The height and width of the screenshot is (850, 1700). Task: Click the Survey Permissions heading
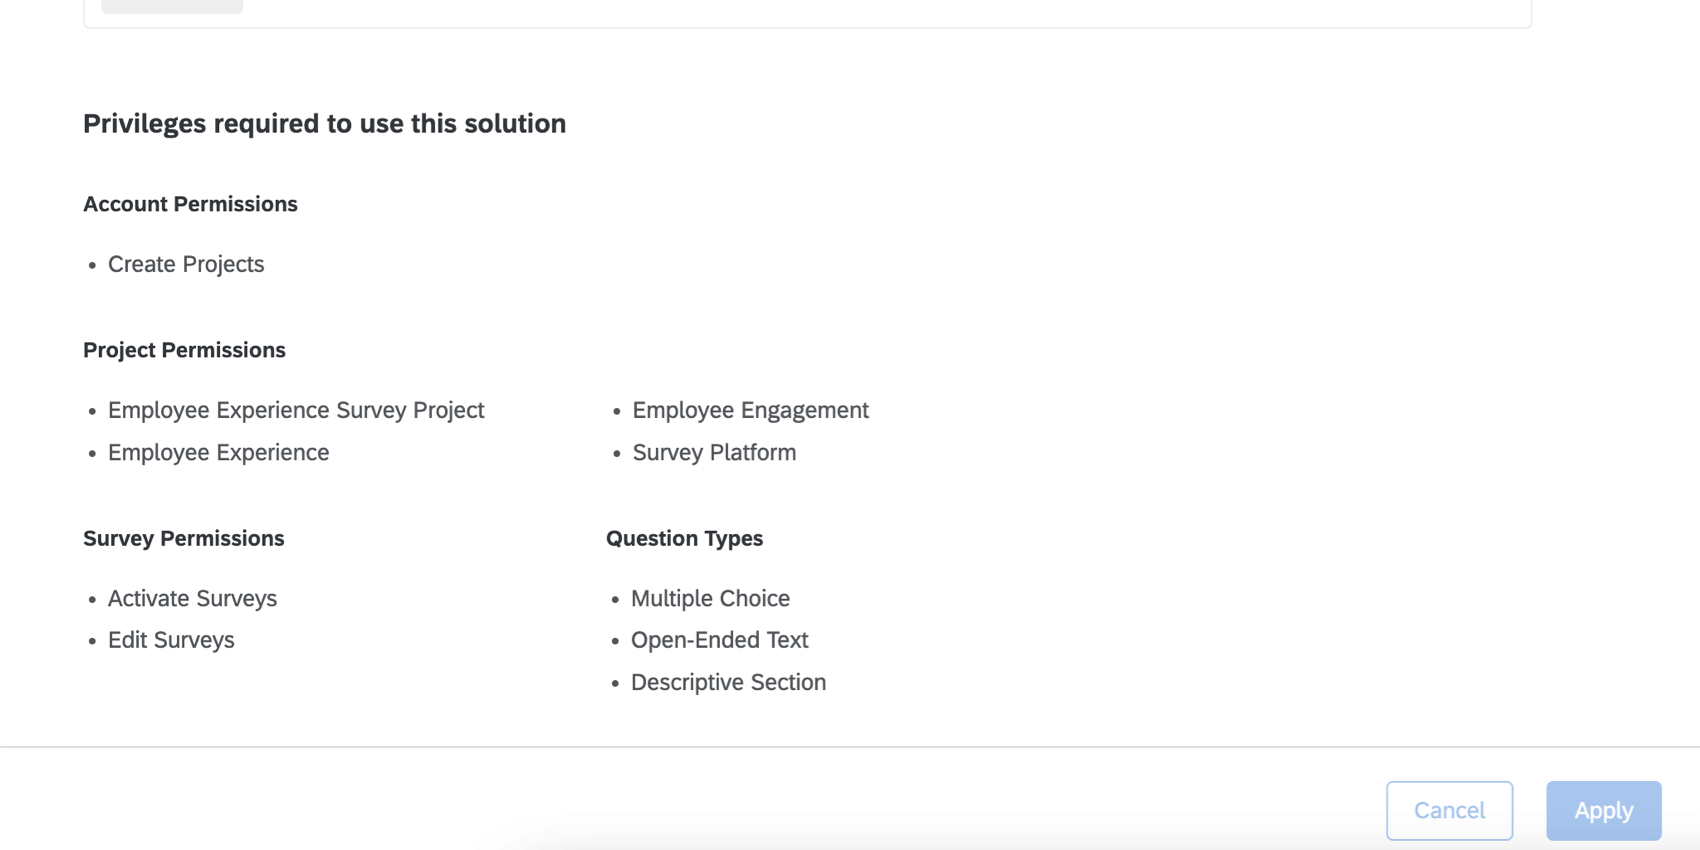[183, 538]
